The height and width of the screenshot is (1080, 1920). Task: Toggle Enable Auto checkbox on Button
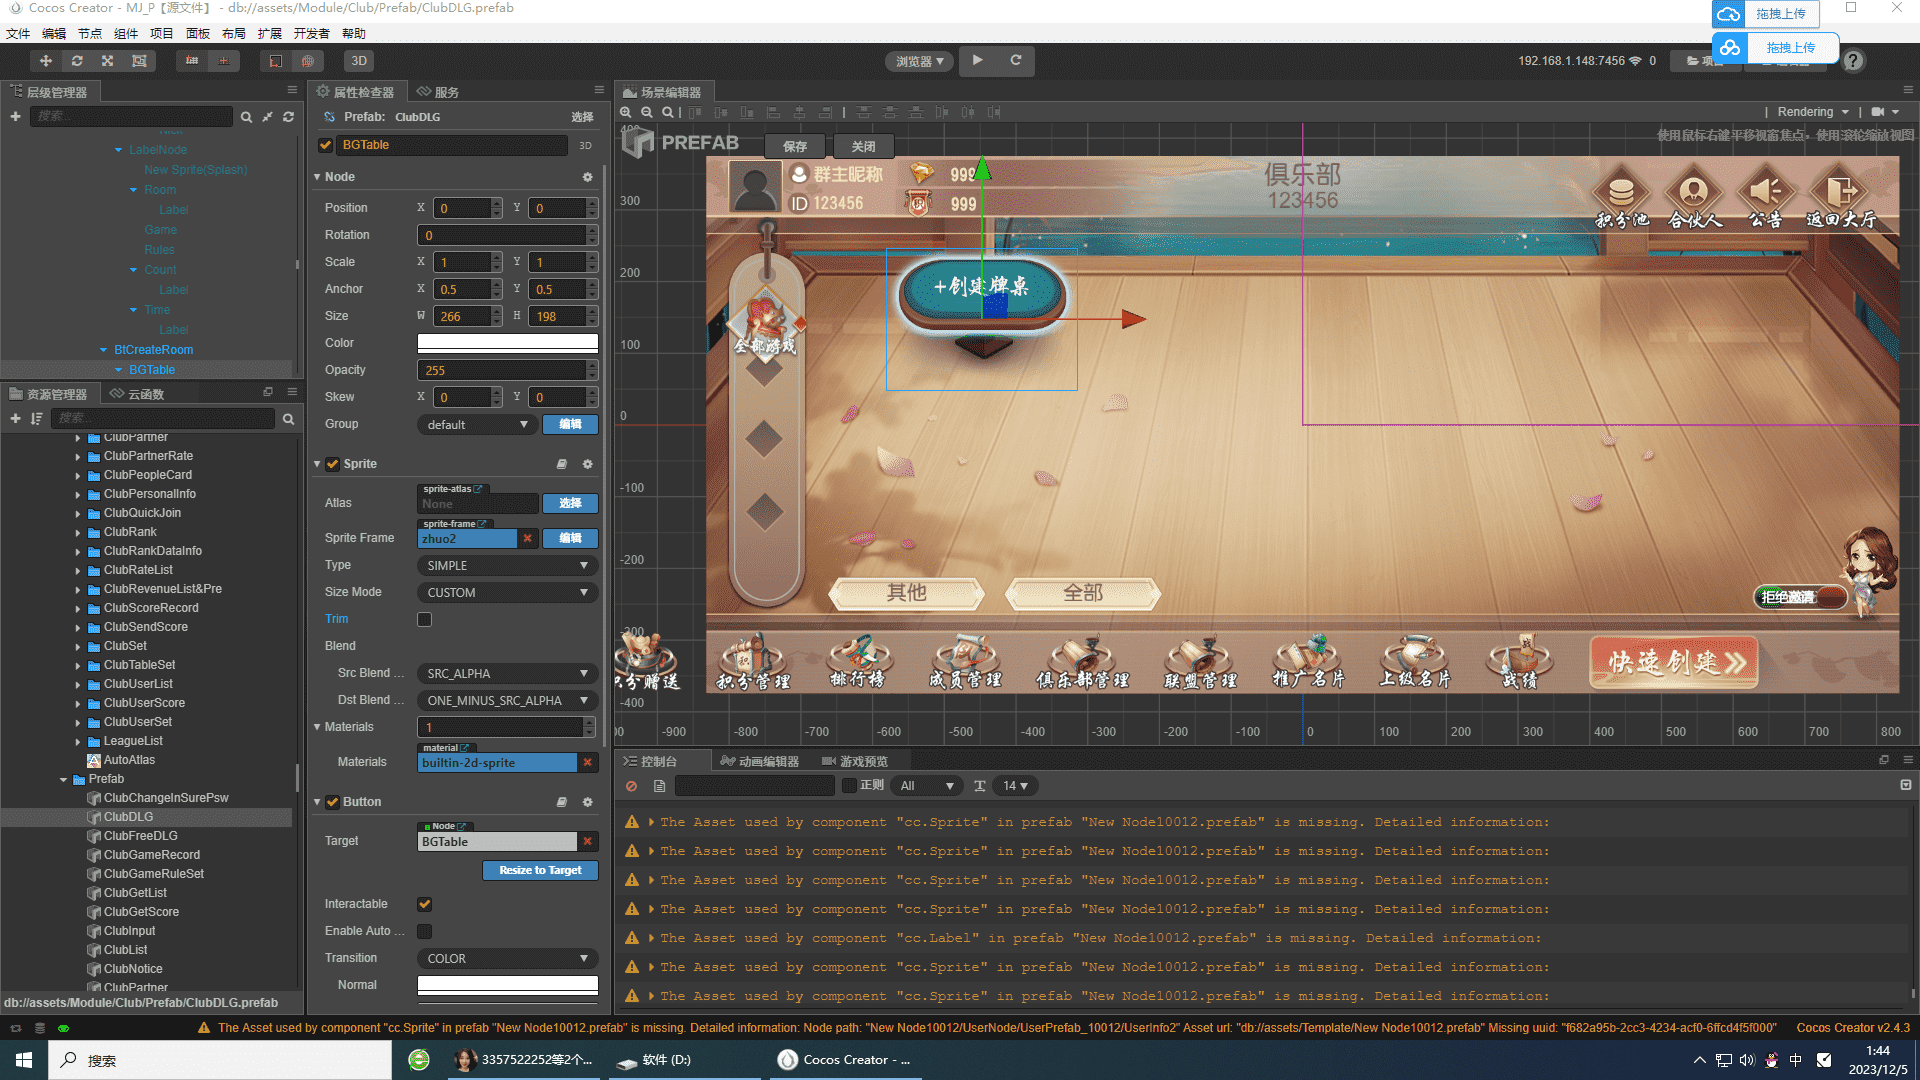click(x=425, y=931)
